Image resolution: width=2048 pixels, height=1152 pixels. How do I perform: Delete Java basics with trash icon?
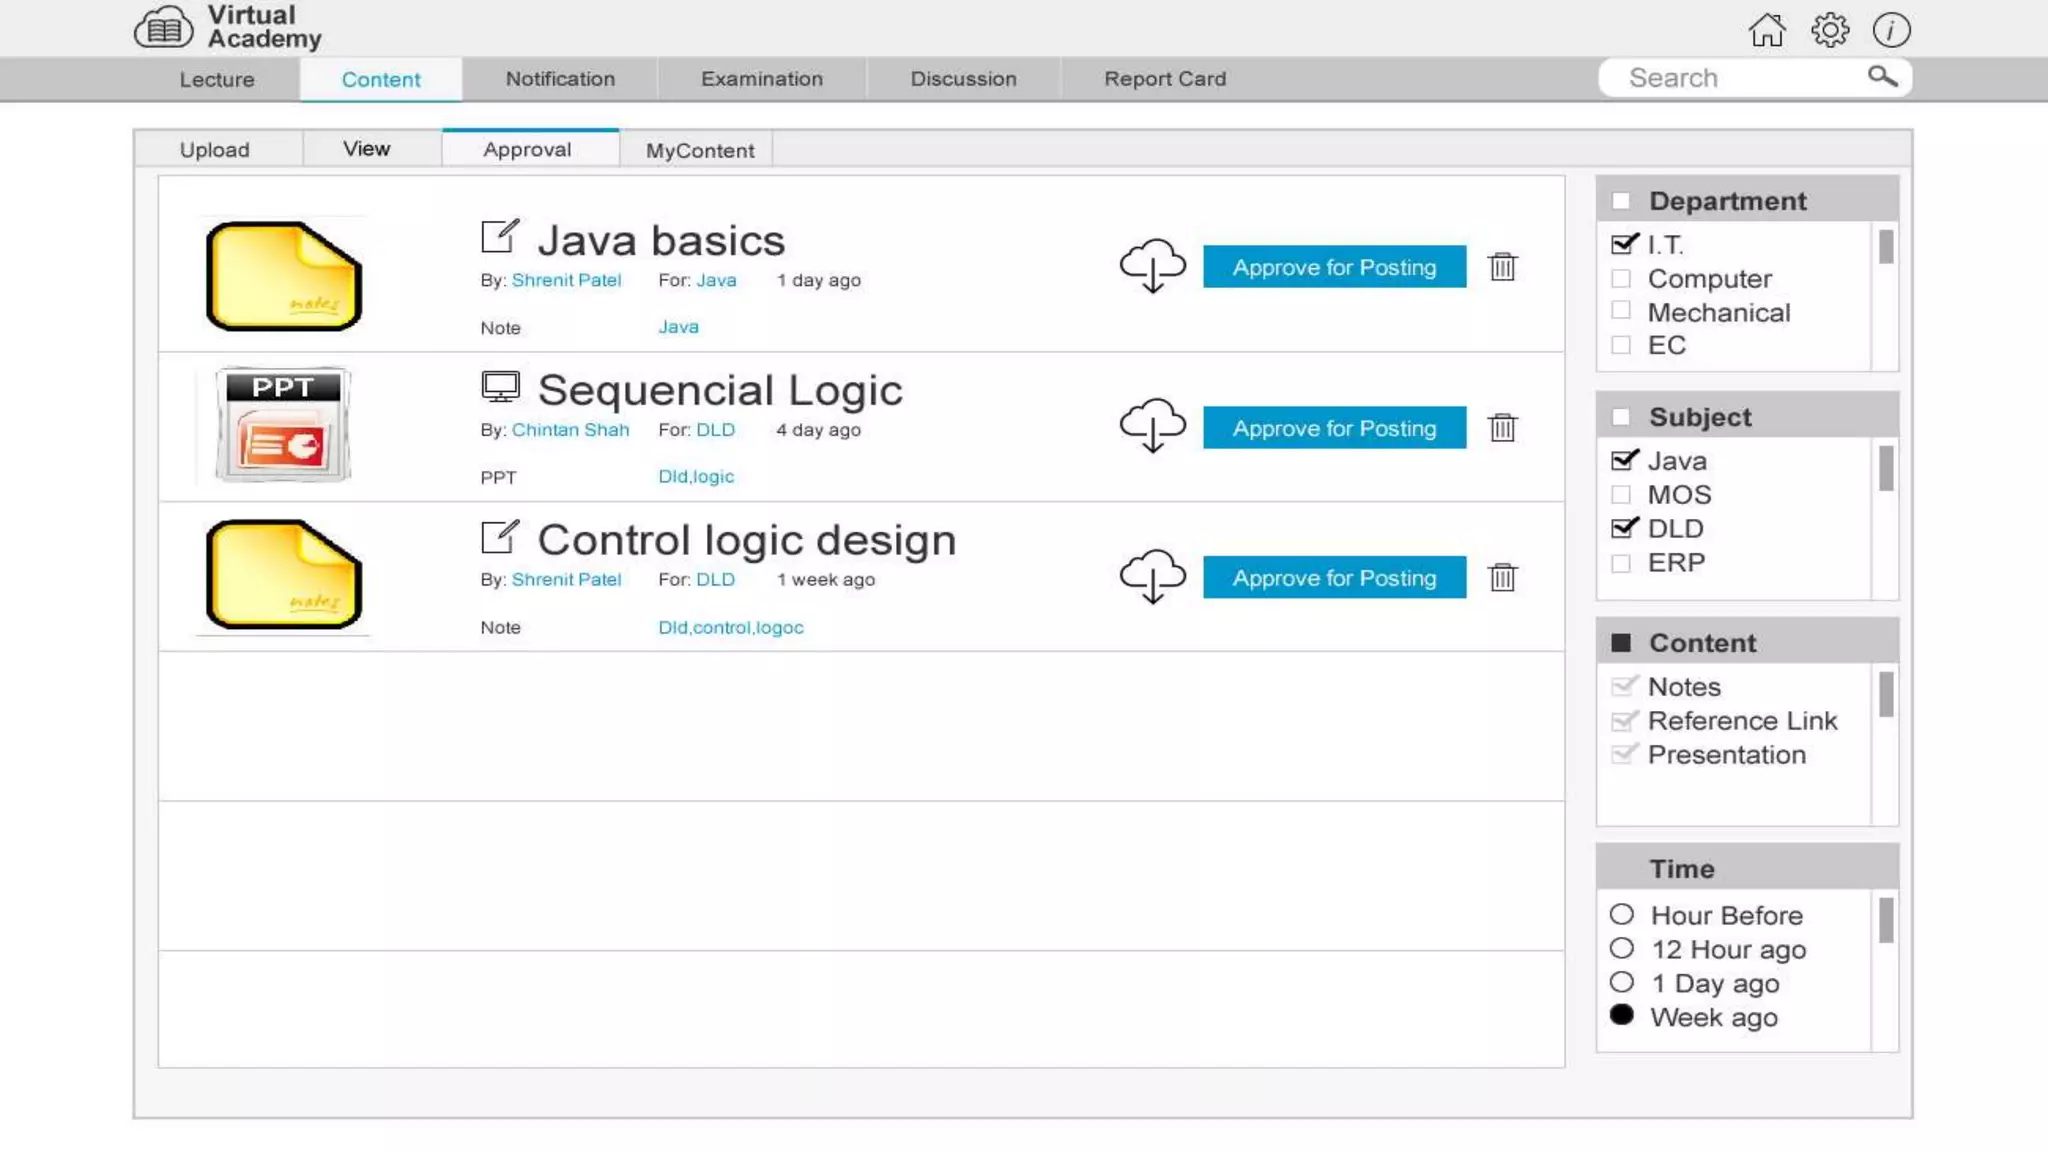click(x=1502, y=267)
